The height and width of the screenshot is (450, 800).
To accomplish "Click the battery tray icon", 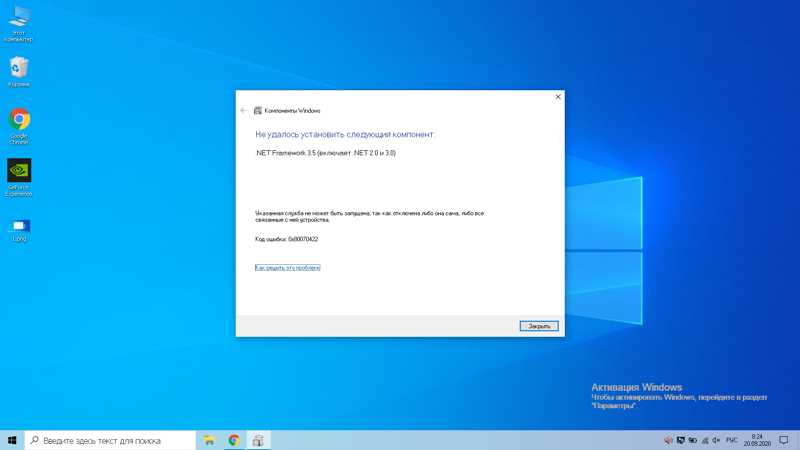I will click(x=692, y=440).
